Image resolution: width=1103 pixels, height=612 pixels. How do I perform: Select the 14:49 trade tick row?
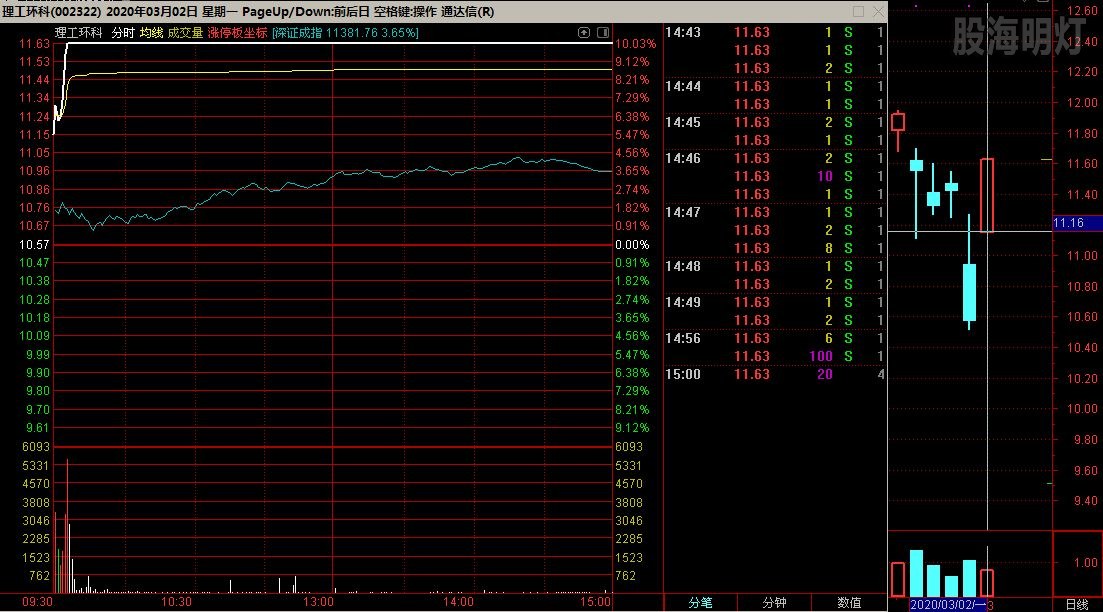(774, 302)
